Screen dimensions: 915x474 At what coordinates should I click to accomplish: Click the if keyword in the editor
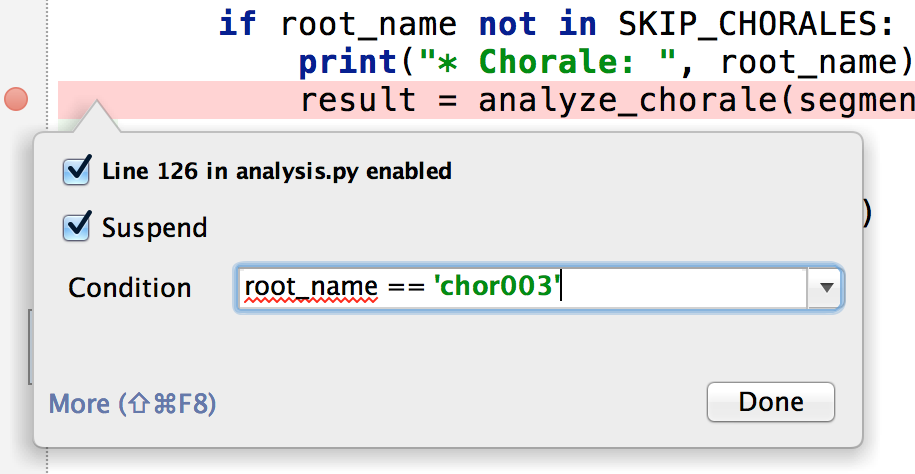[x=239, y=23]
